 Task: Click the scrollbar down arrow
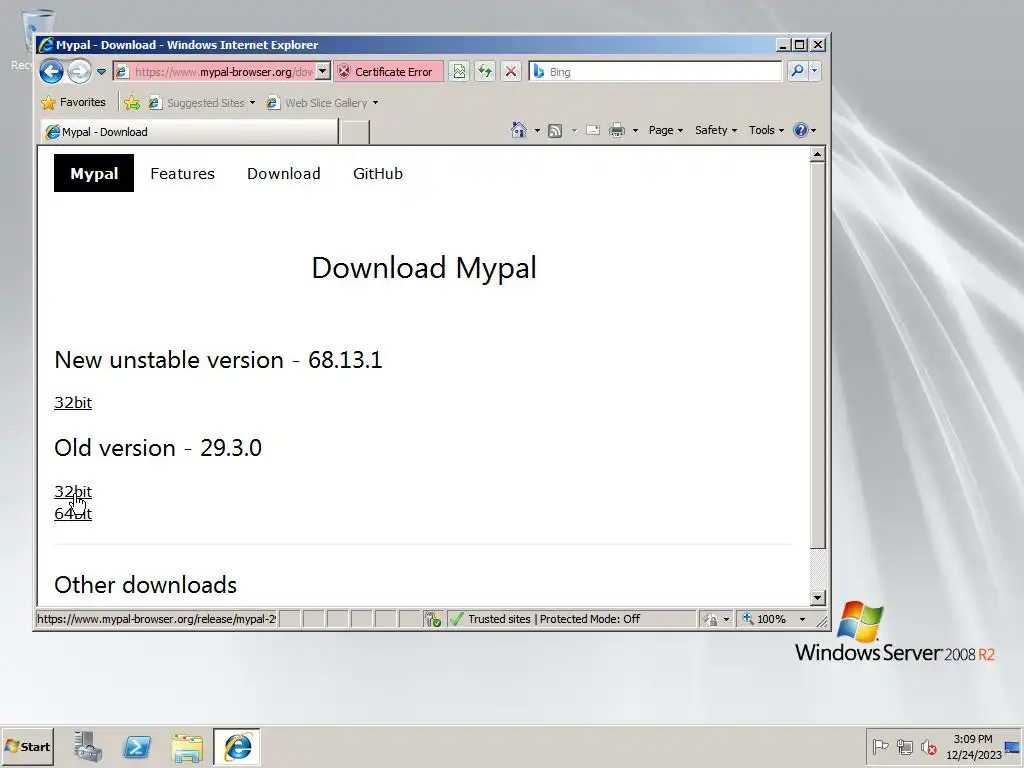[x=818, y=597]
